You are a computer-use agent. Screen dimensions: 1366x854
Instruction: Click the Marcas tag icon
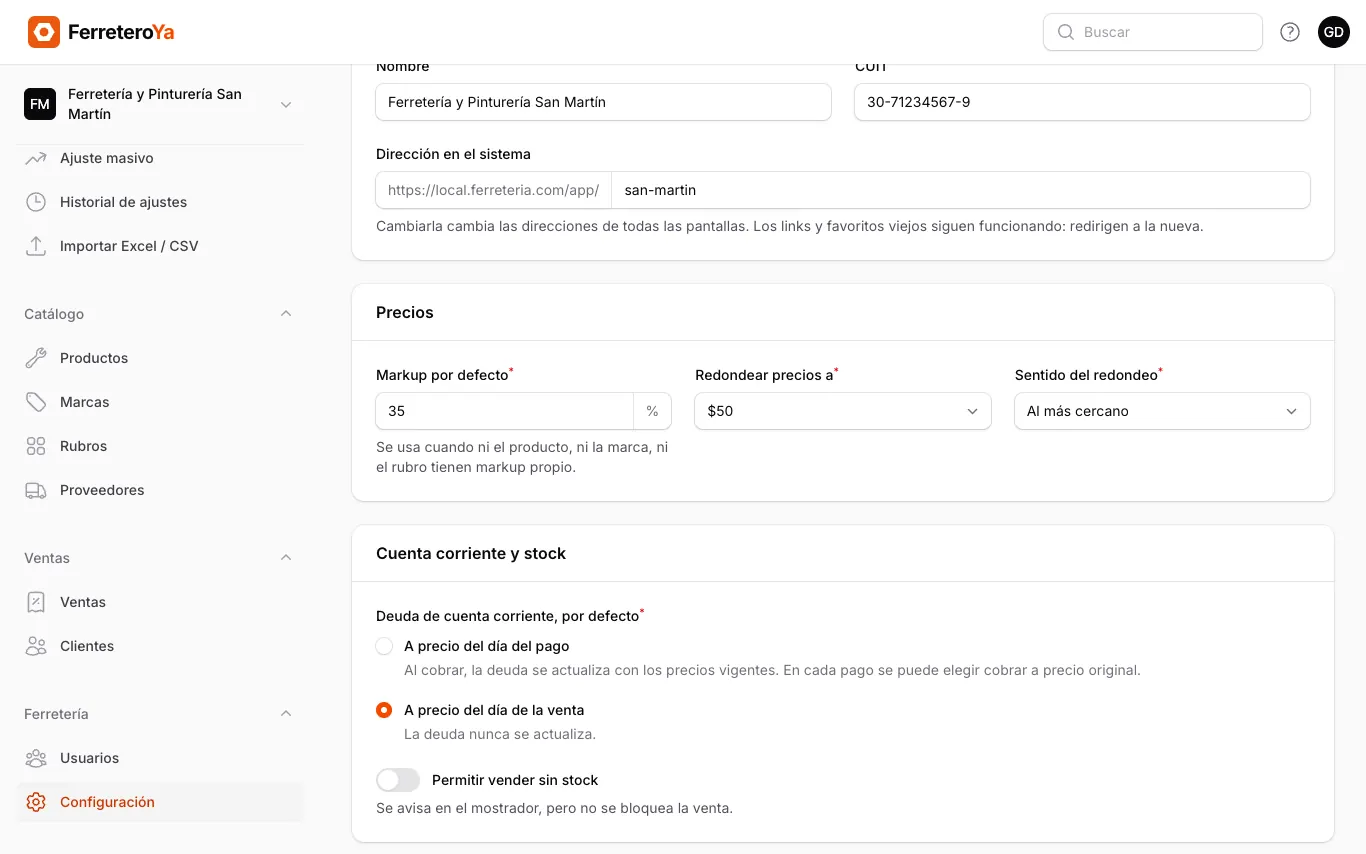tap(36, 402)
